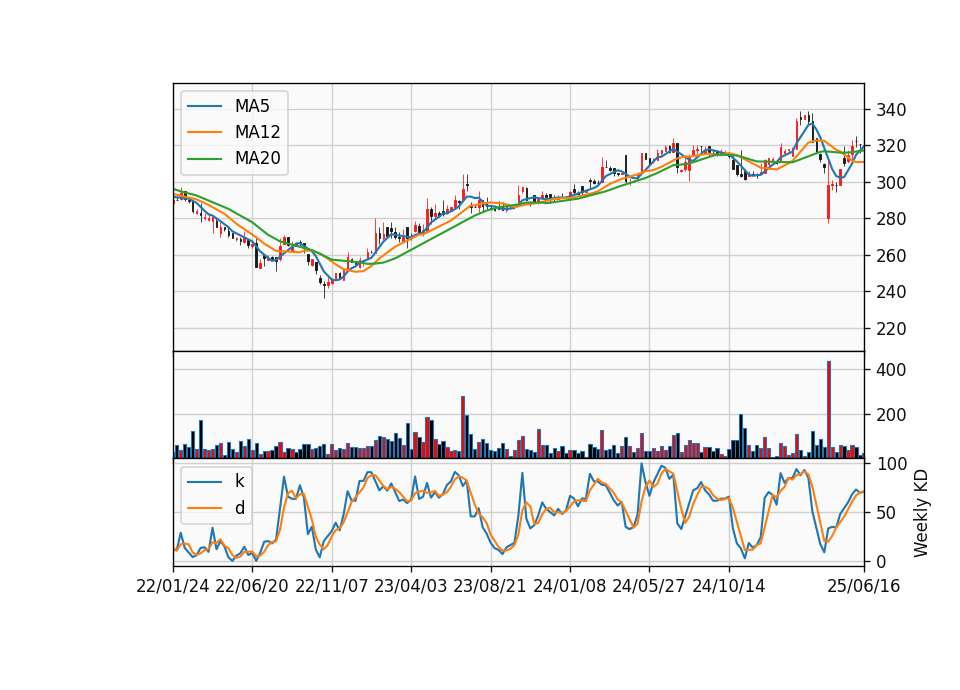Click the k legend label
The image size is (960, 690).
click(239, 481)
